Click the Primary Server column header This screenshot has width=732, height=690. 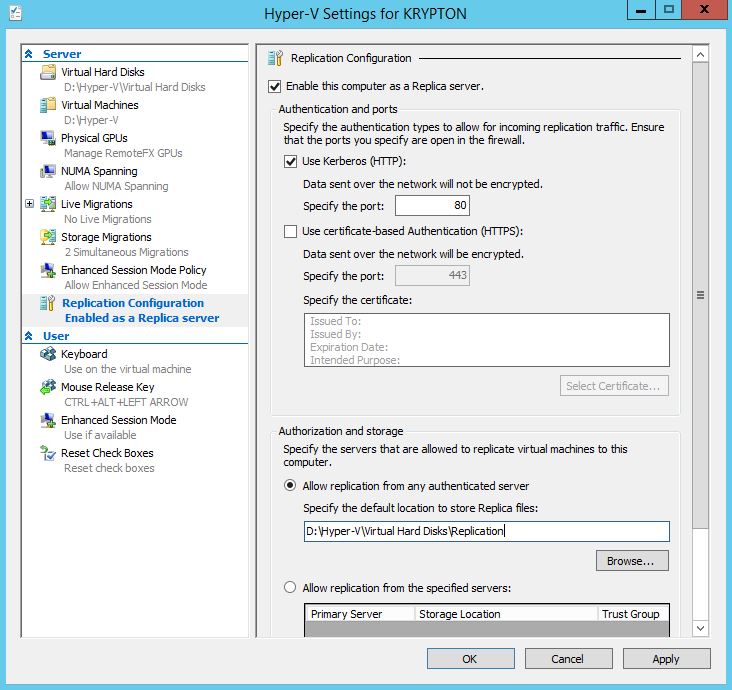click(359, 614)
